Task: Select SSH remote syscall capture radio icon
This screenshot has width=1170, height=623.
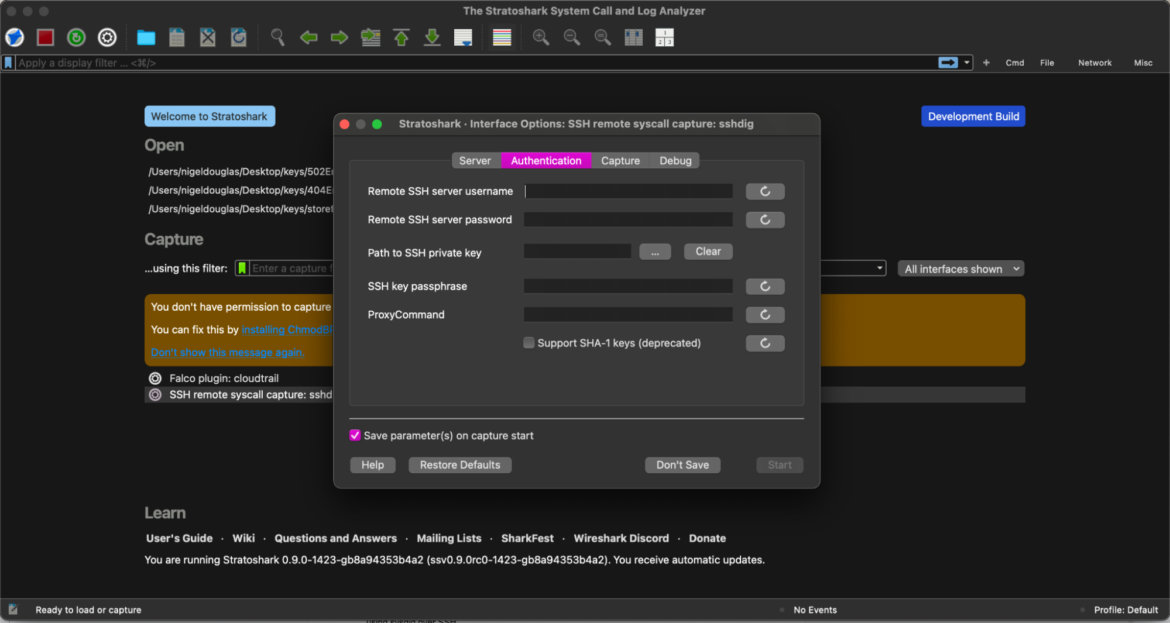Action: tap(155, 395)
